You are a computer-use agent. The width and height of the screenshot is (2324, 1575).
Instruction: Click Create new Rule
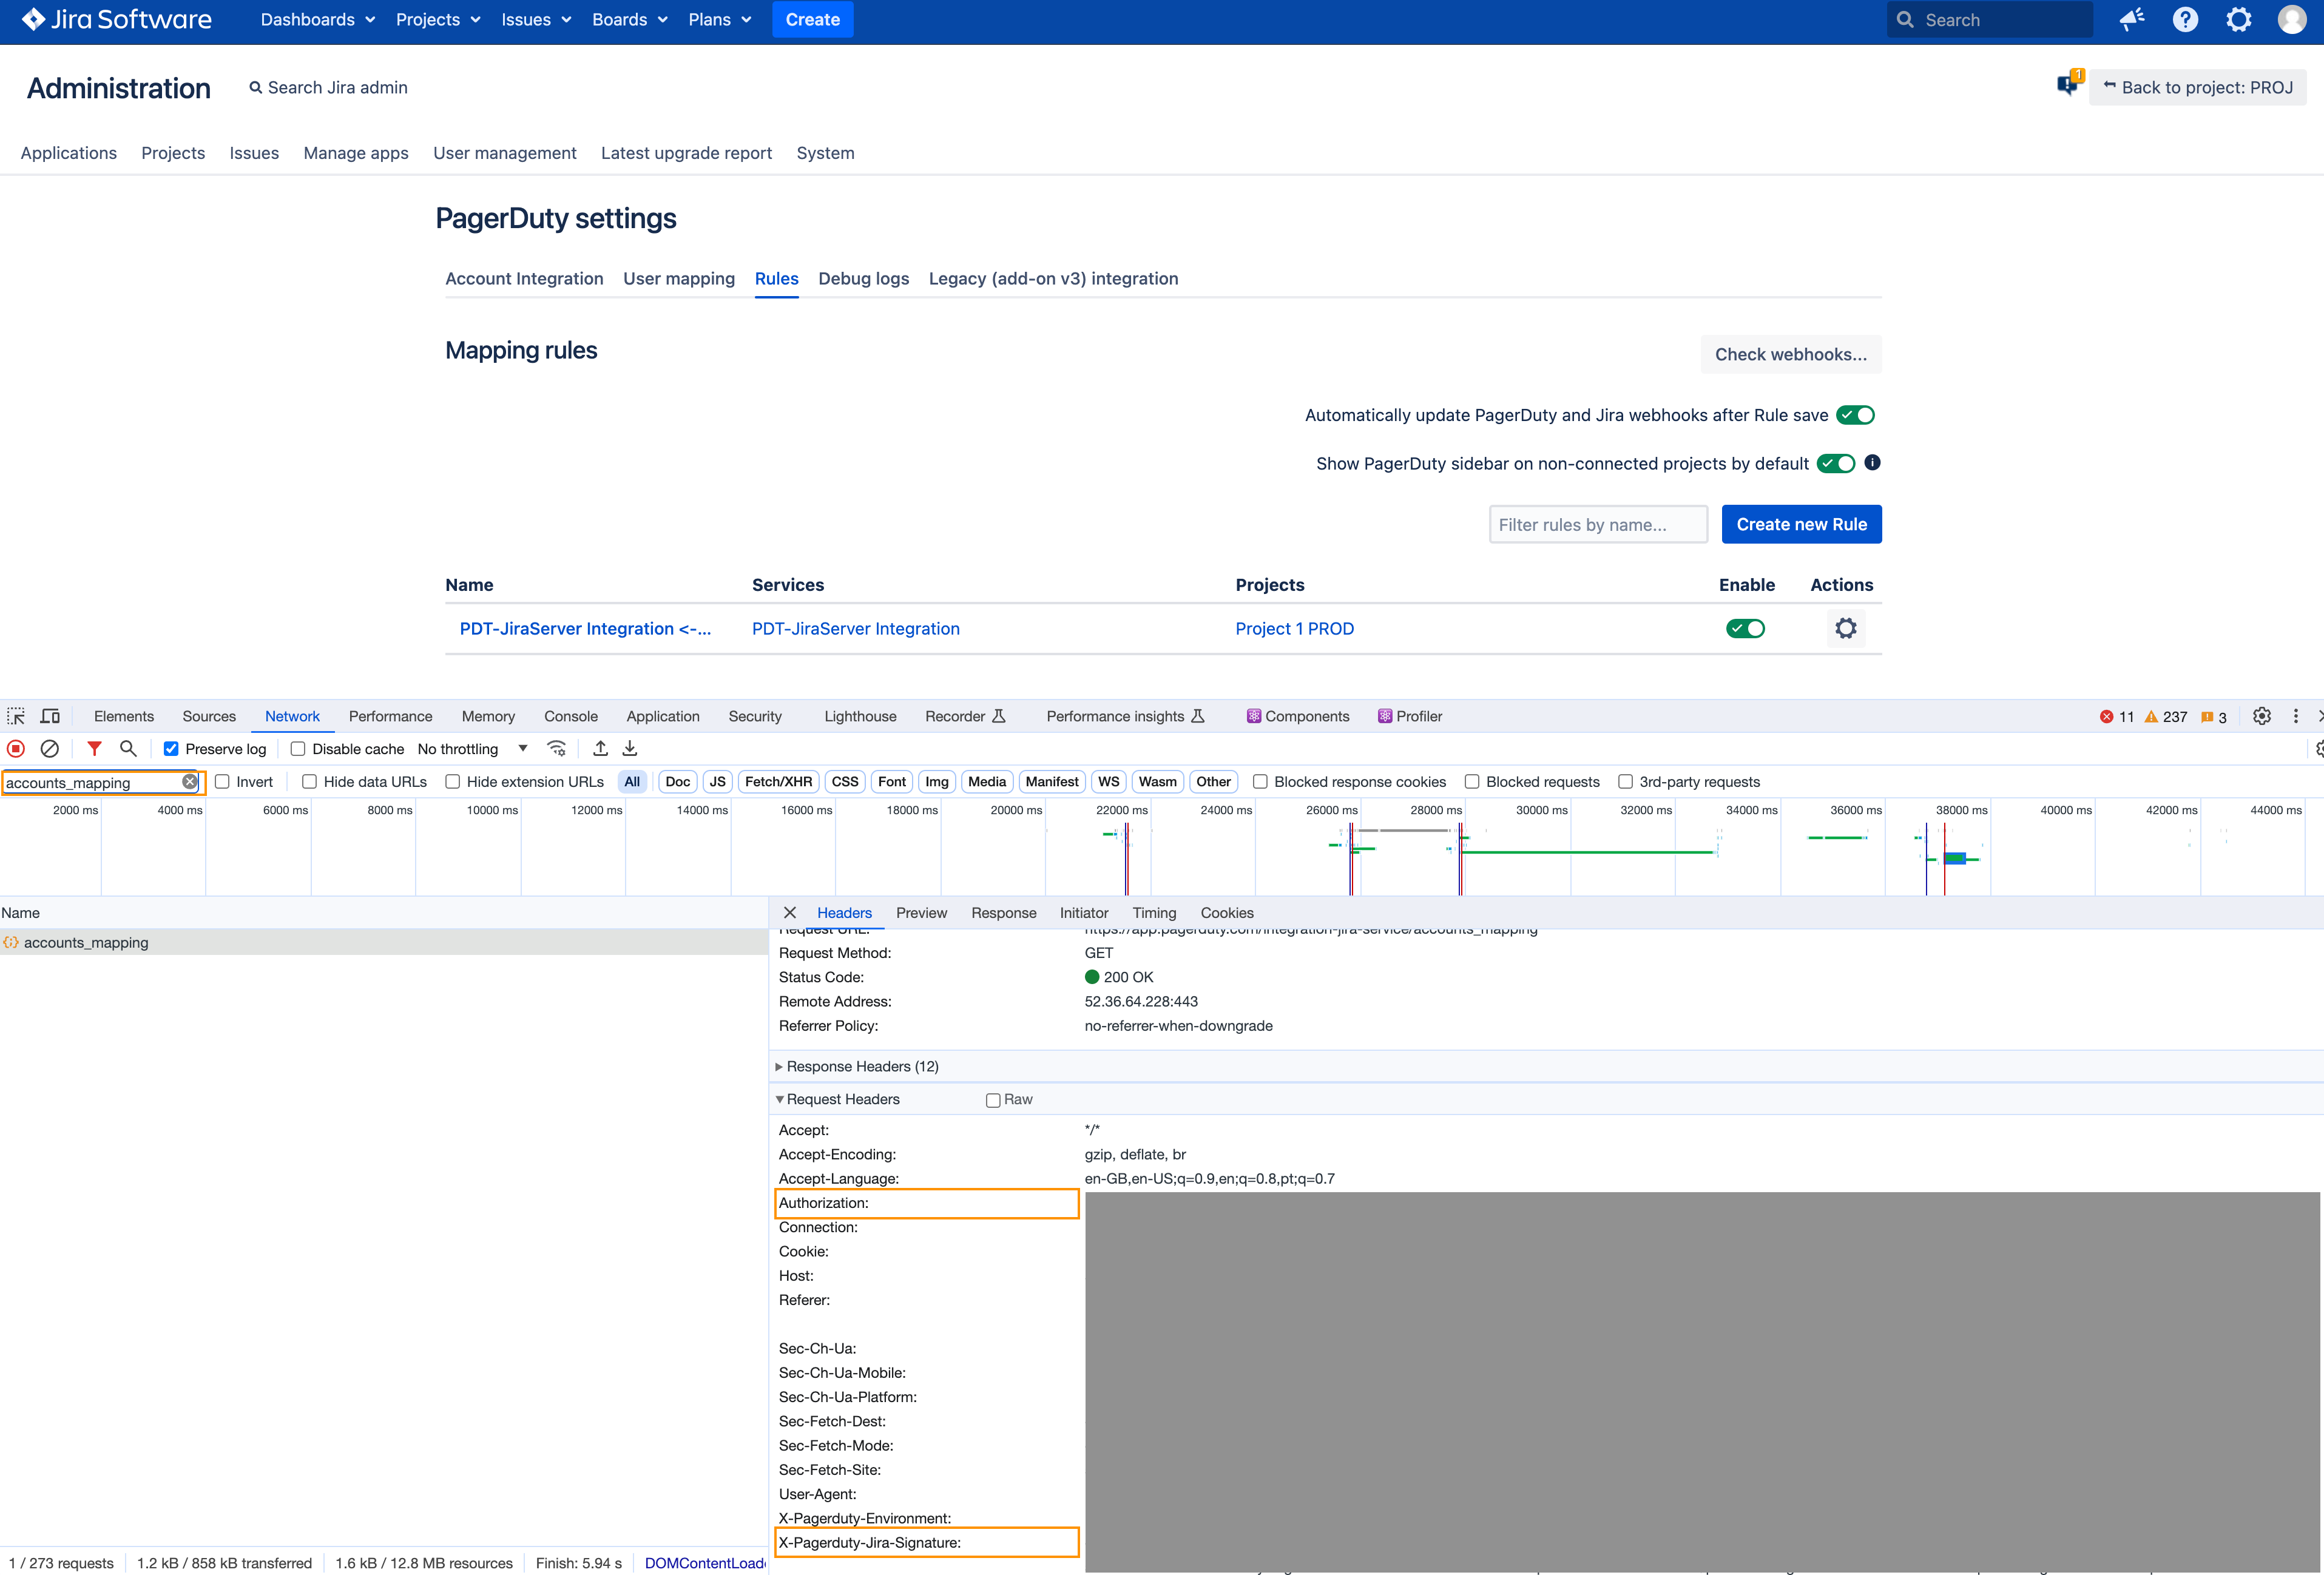click(1801, 525)
